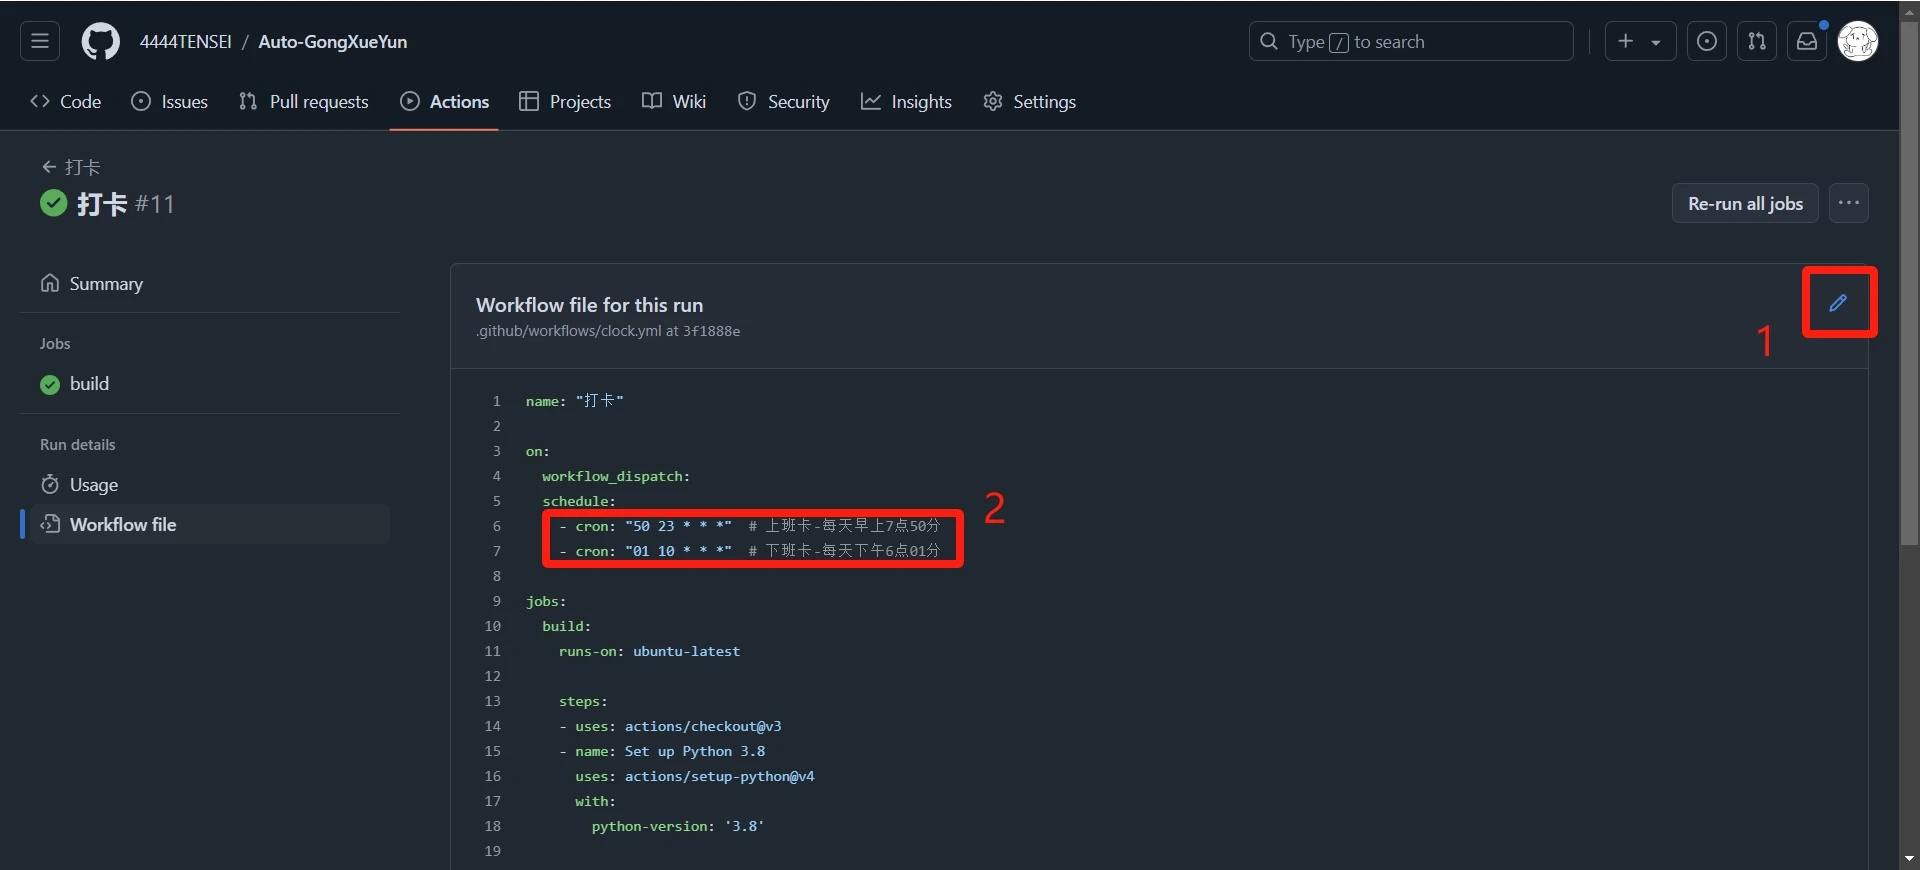
Task: Open the notifications inbox icon
Action: (x=1807, y=42)
